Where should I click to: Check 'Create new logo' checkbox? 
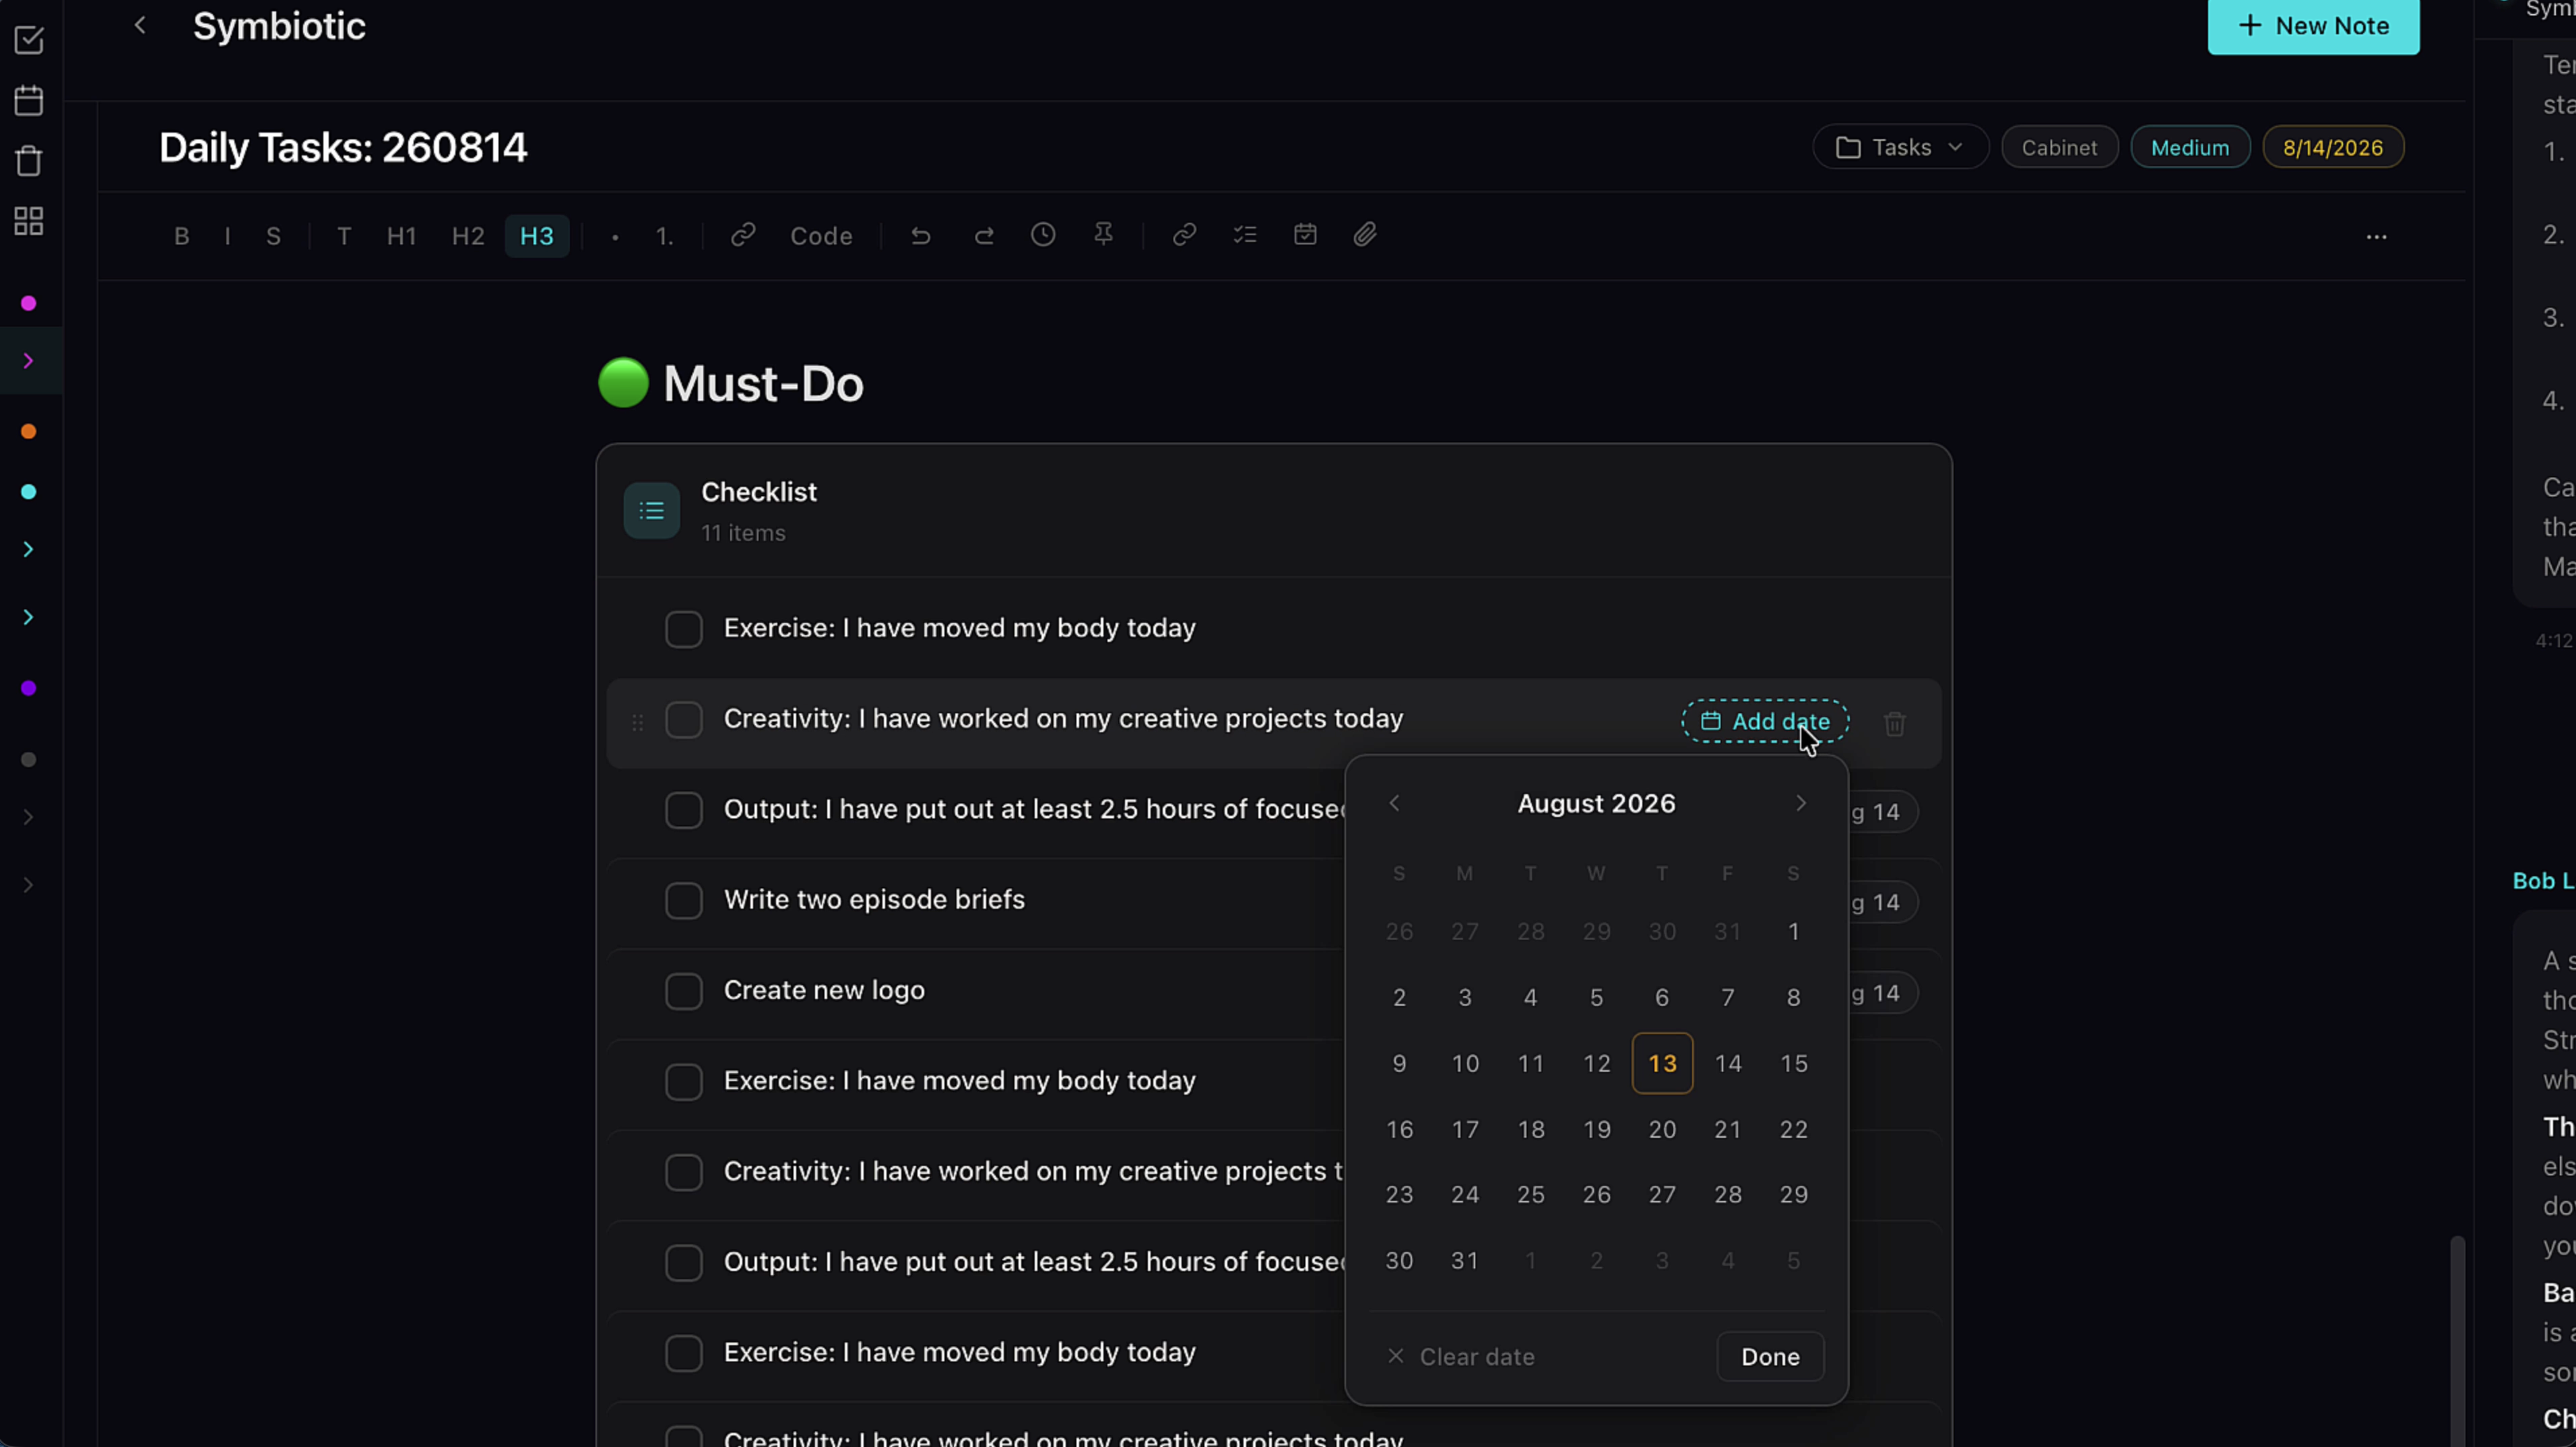click(684, 991)
